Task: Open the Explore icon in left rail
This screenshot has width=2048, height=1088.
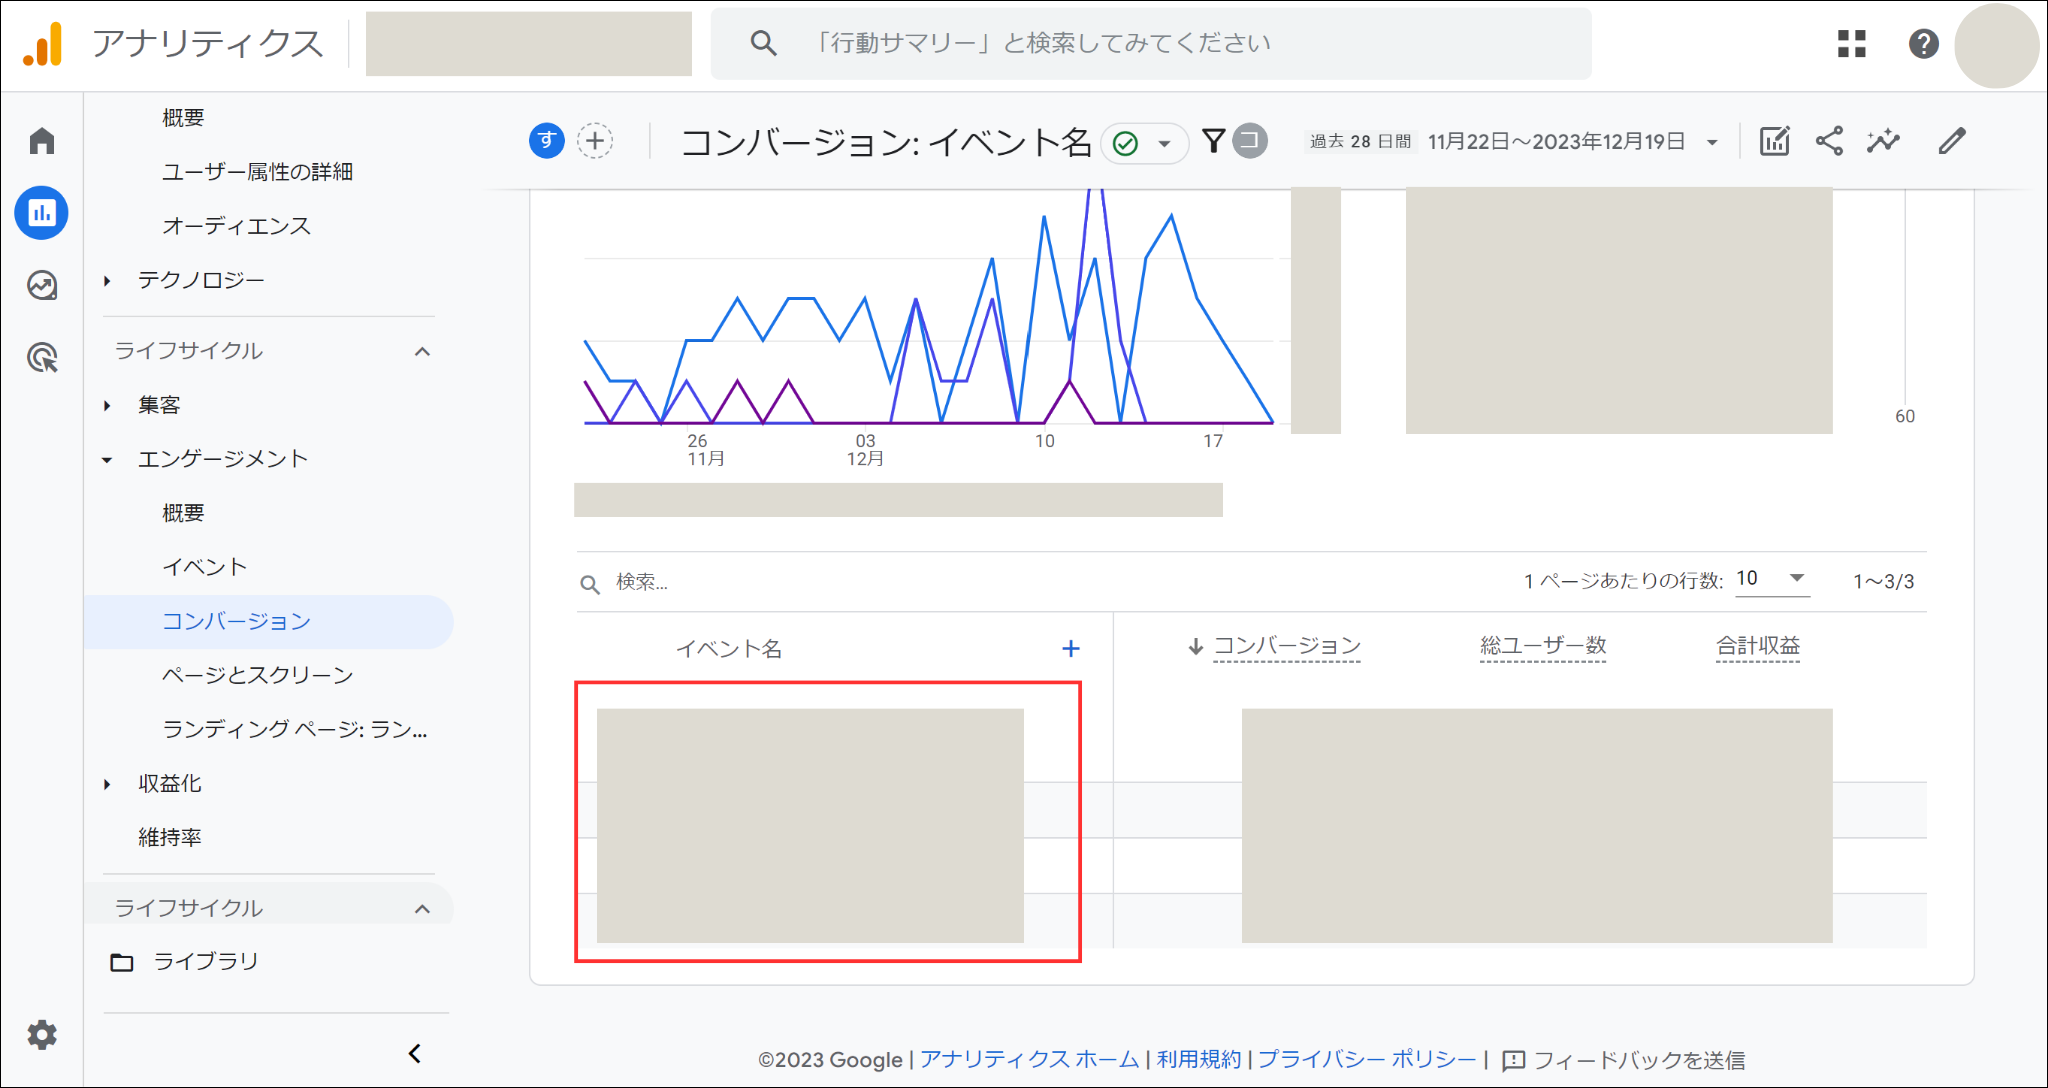Action: pyautogui.click(x=42, y=285)
